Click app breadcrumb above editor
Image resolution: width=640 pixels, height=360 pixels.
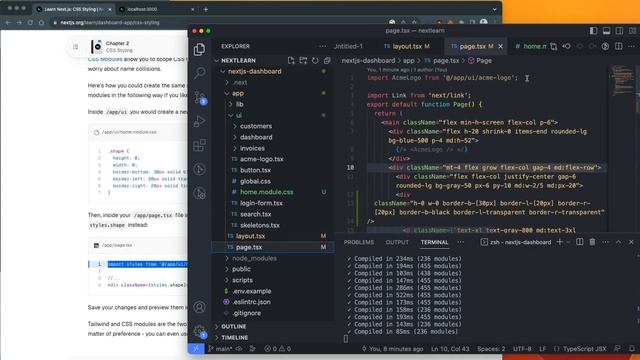[409, 60]
